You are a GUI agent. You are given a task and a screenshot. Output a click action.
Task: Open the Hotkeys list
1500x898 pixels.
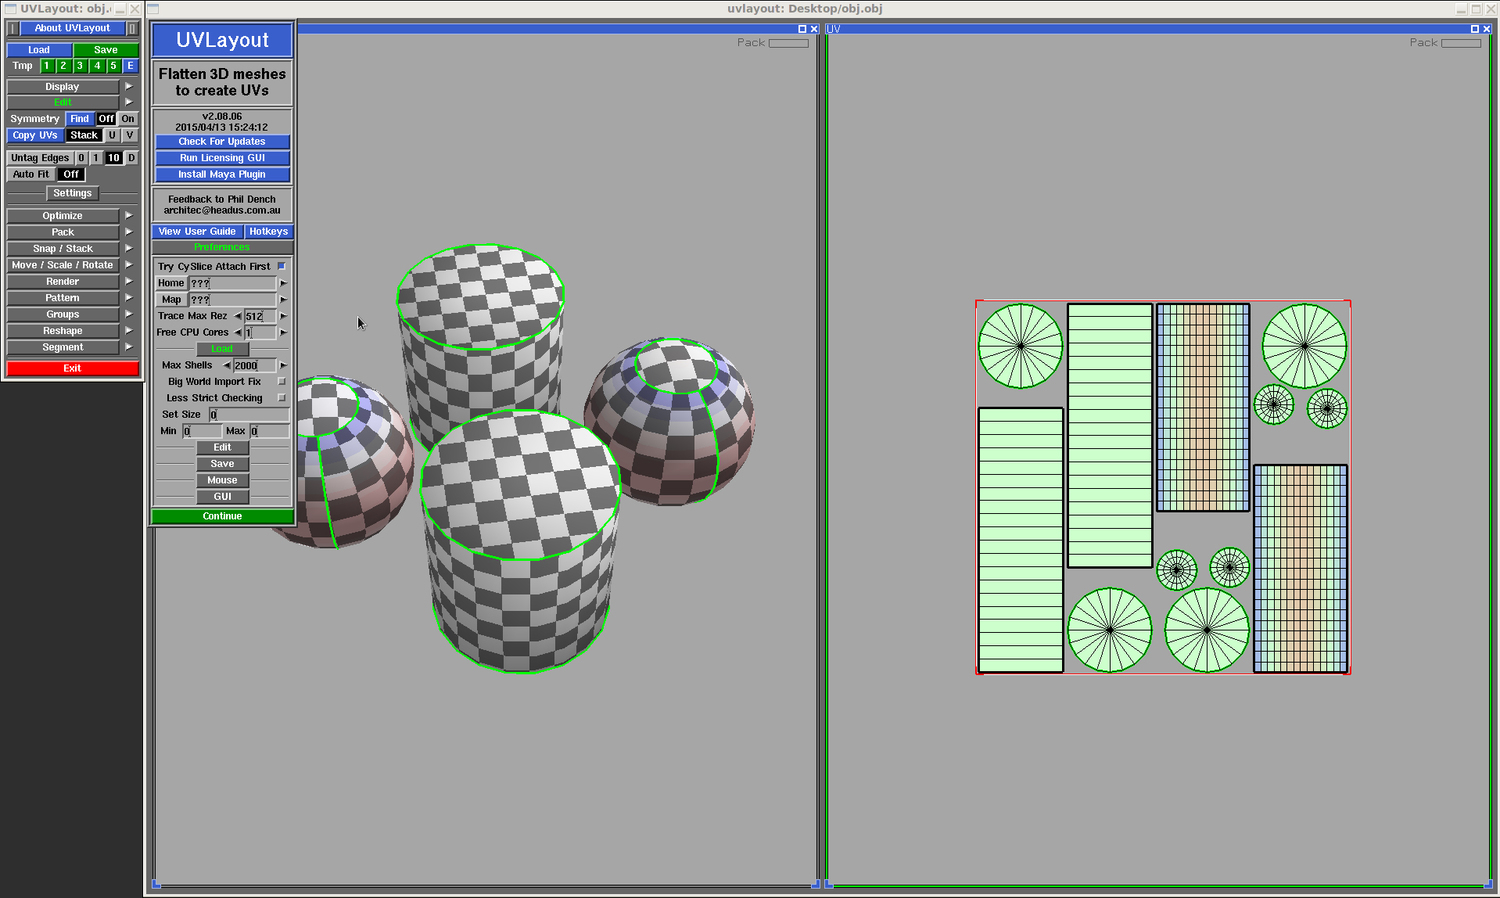point(269,231)
